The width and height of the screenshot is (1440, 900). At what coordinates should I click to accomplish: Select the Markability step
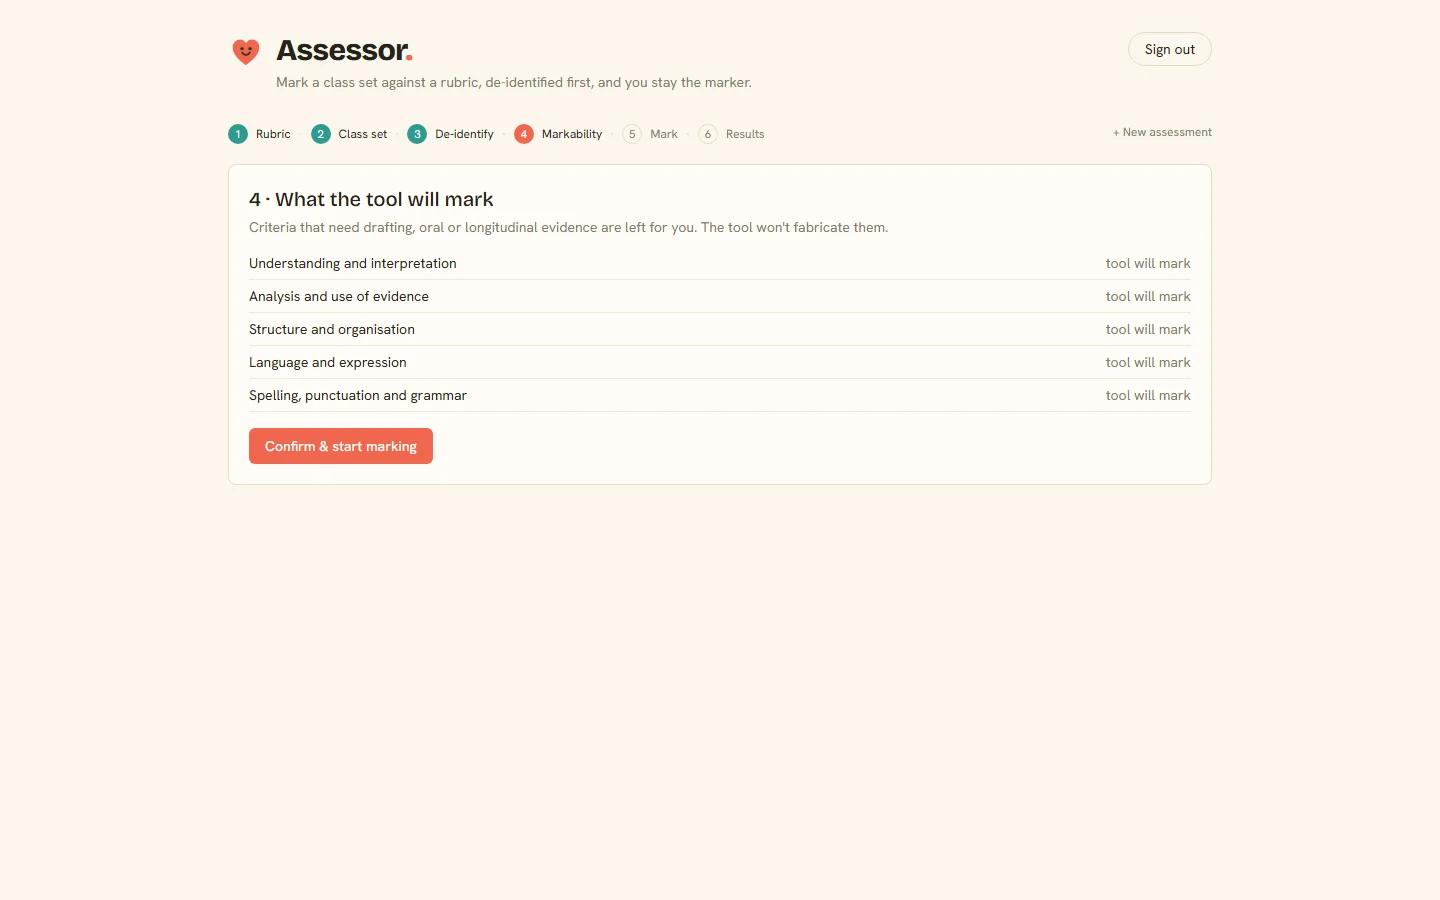(558, 134)
